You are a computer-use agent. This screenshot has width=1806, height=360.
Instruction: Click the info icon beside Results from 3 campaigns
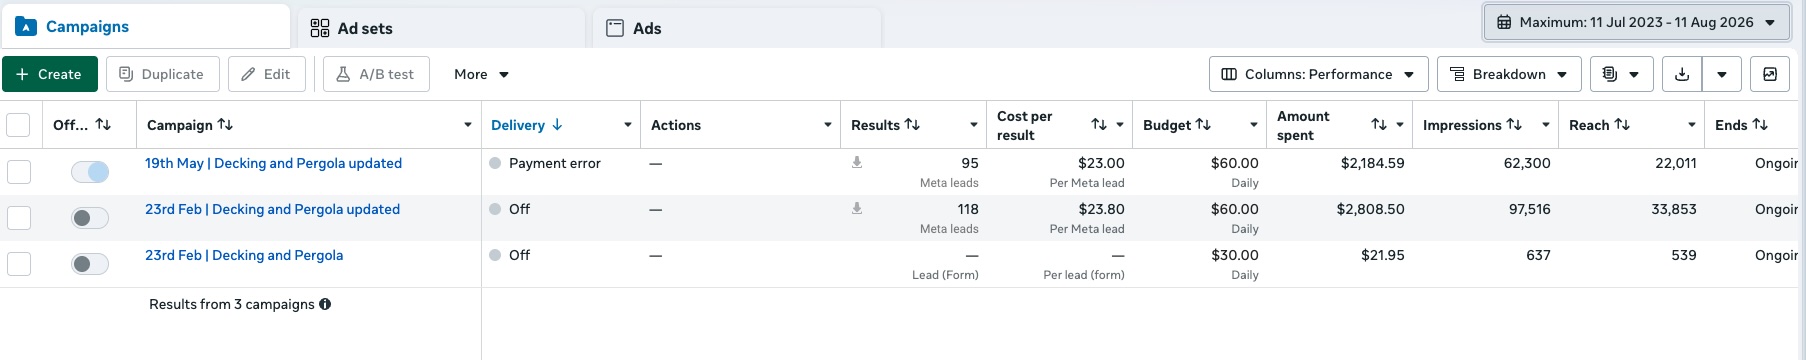click(325, 304)
